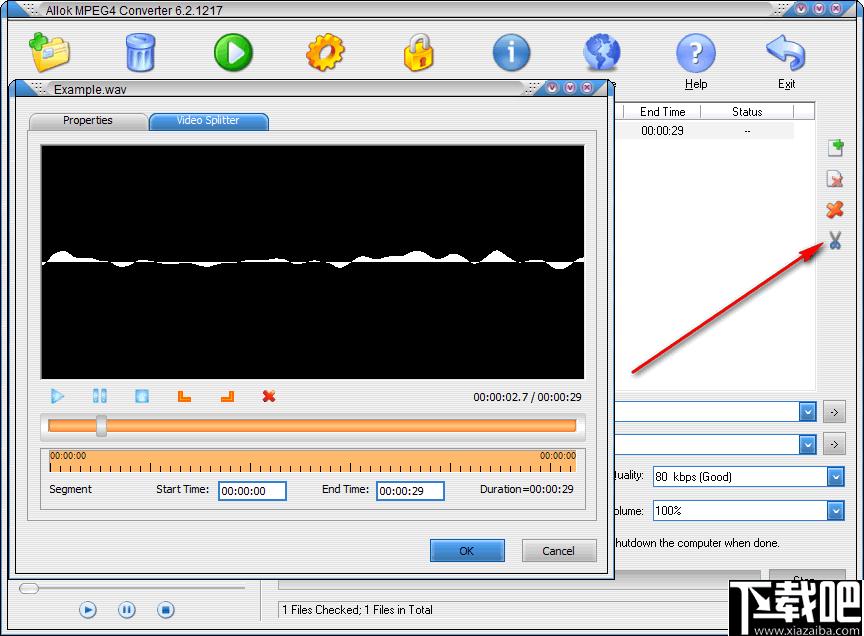Click the Duration=00:00:29 text

tap(526, 489)
